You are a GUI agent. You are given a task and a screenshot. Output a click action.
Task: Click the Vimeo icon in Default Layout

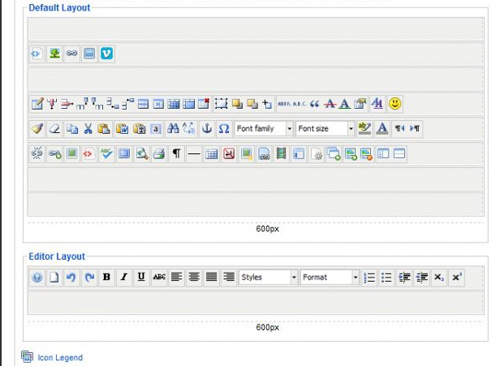click(107, 54)
